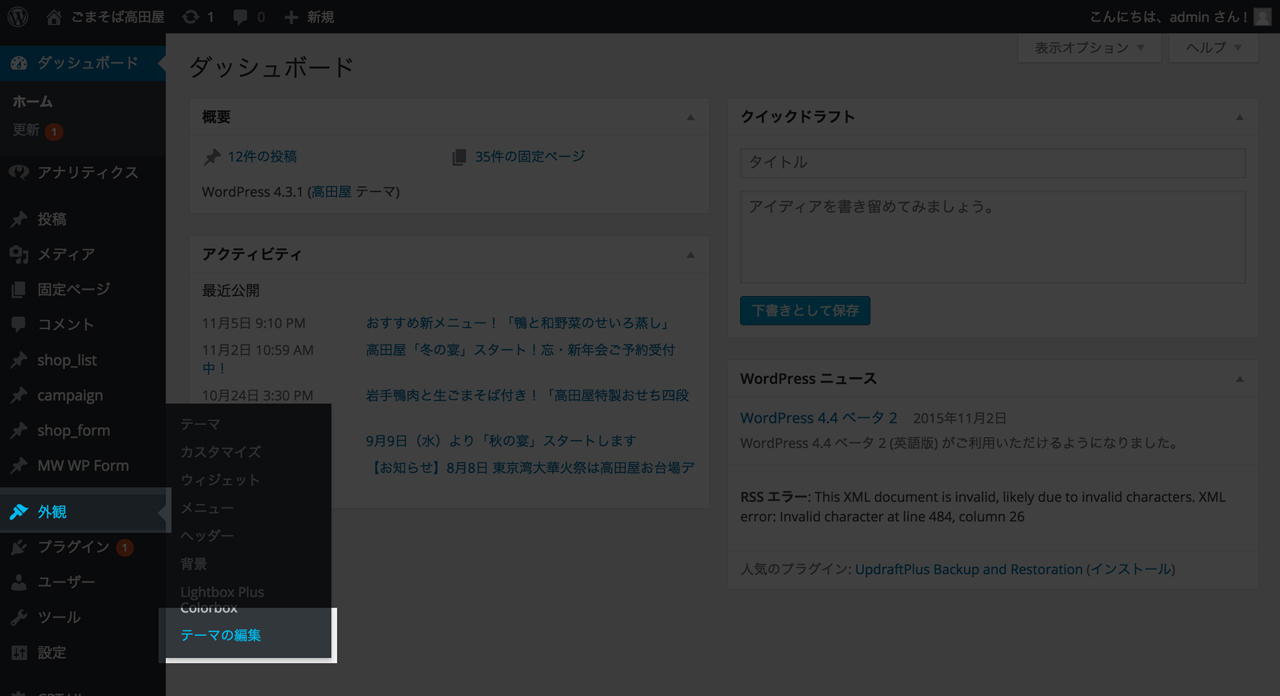Collapse the 概要 panel with its arrow
Image resolution: width=1280 pixels, height=696 pixels.
pos(690,117)
